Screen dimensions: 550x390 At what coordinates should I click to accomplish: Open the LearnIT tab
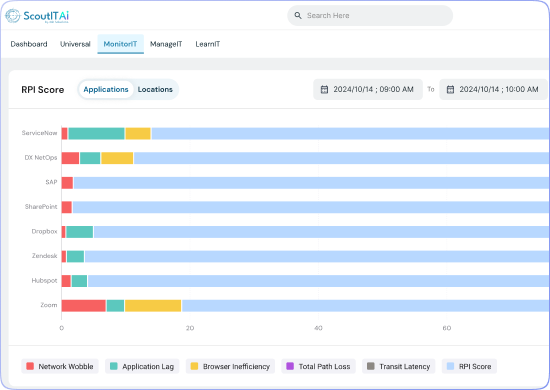[x=208, y=44]
